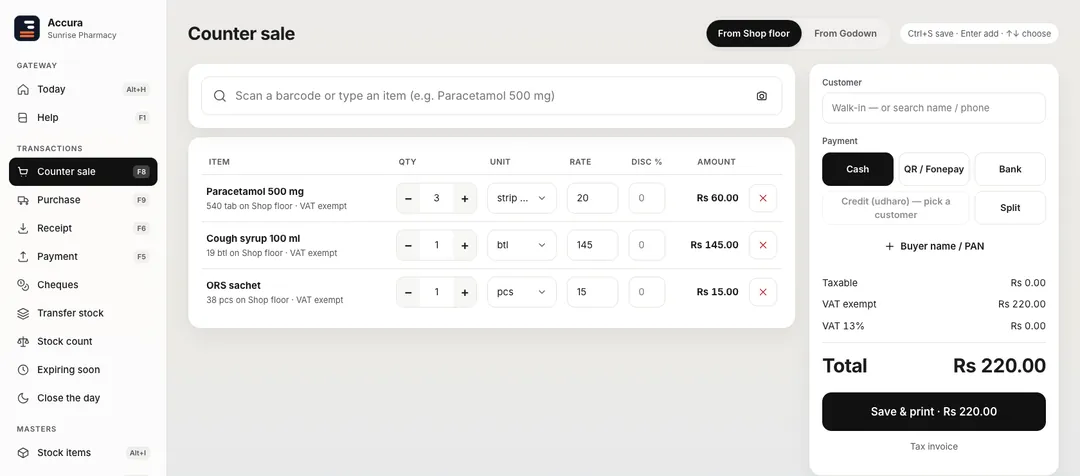Open Expiring soon in the sidebar

[83, 370]
